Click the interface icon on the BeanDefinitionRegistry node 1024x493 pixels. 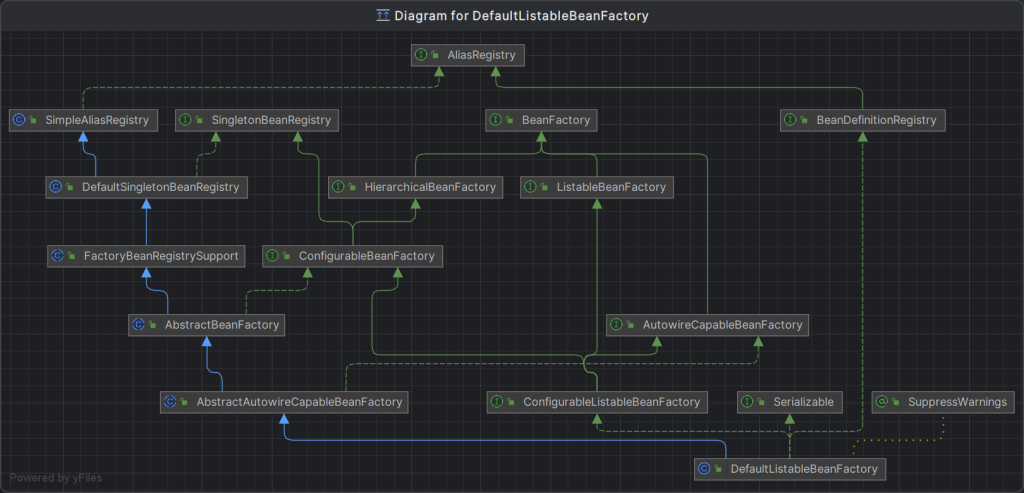(792, 120)
